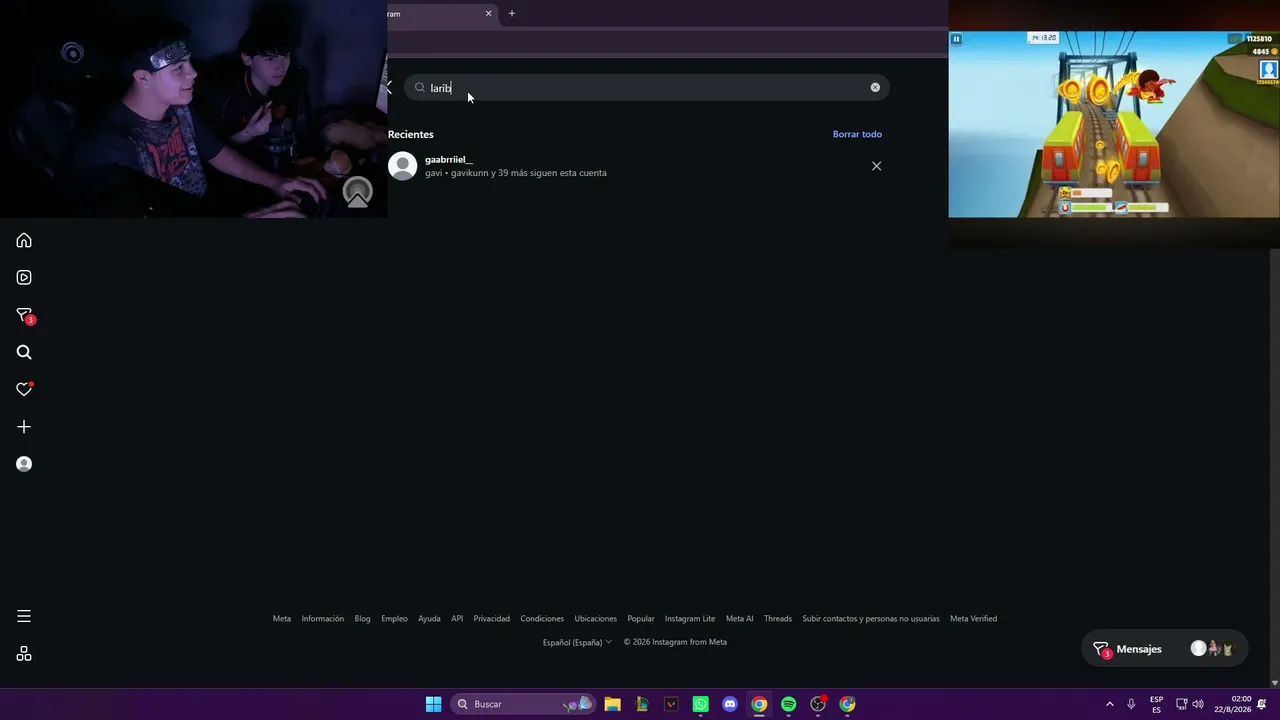Open notifications heart icon
Image resolution: width=1280 pixels, height=720 pixels.
(x=24, y=389)
